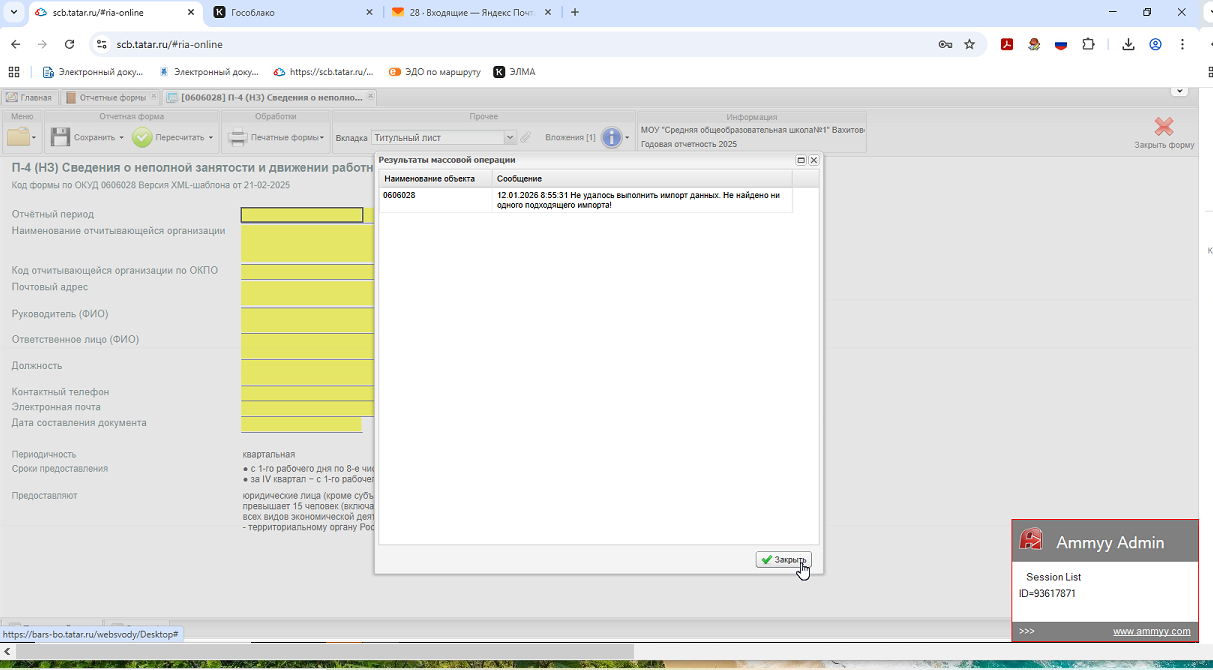Open the browser tab search chevron
This screenshot has height=670, width=1213.
(13, 13)
